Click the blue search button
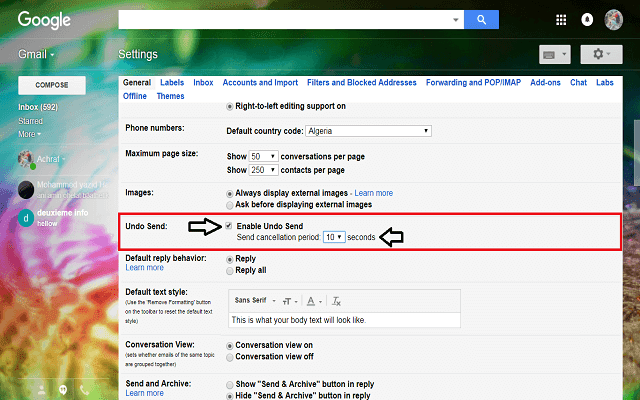The width and height of the screenshot is (640, 400). [x=481, y=19]
